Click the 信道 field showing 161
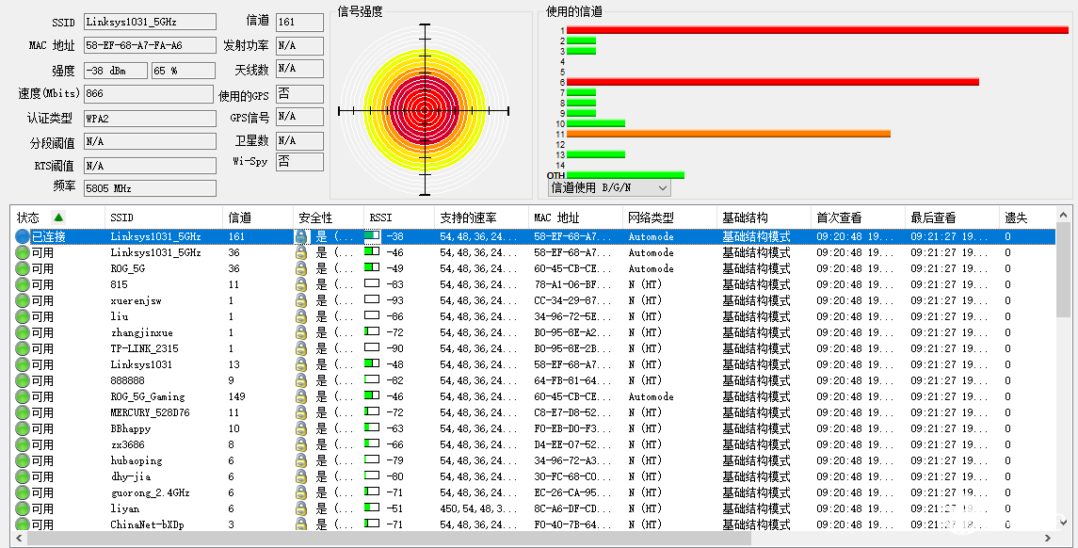1078x548 pixels. click(300, 22)
